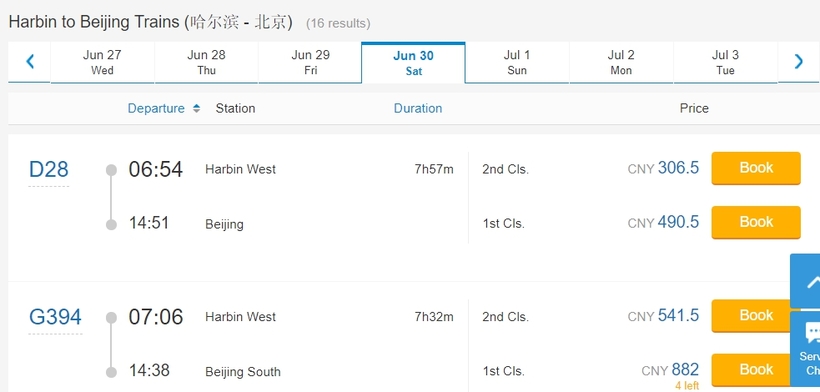Viewport: 820px width, 392px height.
Task: Toggle Departure sort arrows icon
Action: tap(196, 109)
